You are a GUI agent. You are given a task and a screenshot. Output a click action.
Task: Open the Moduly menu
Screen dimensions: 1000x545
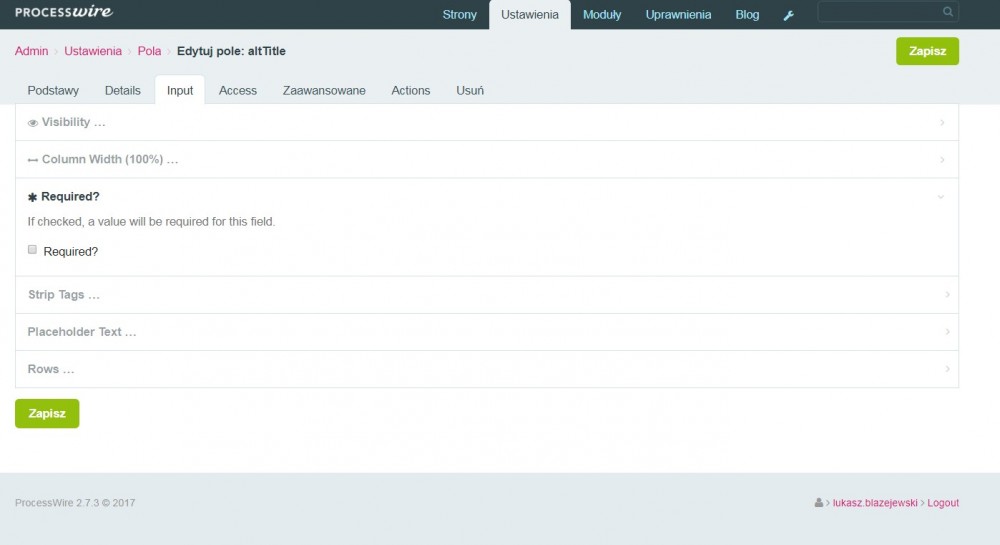pyautogui.click(x=602, y=15)
